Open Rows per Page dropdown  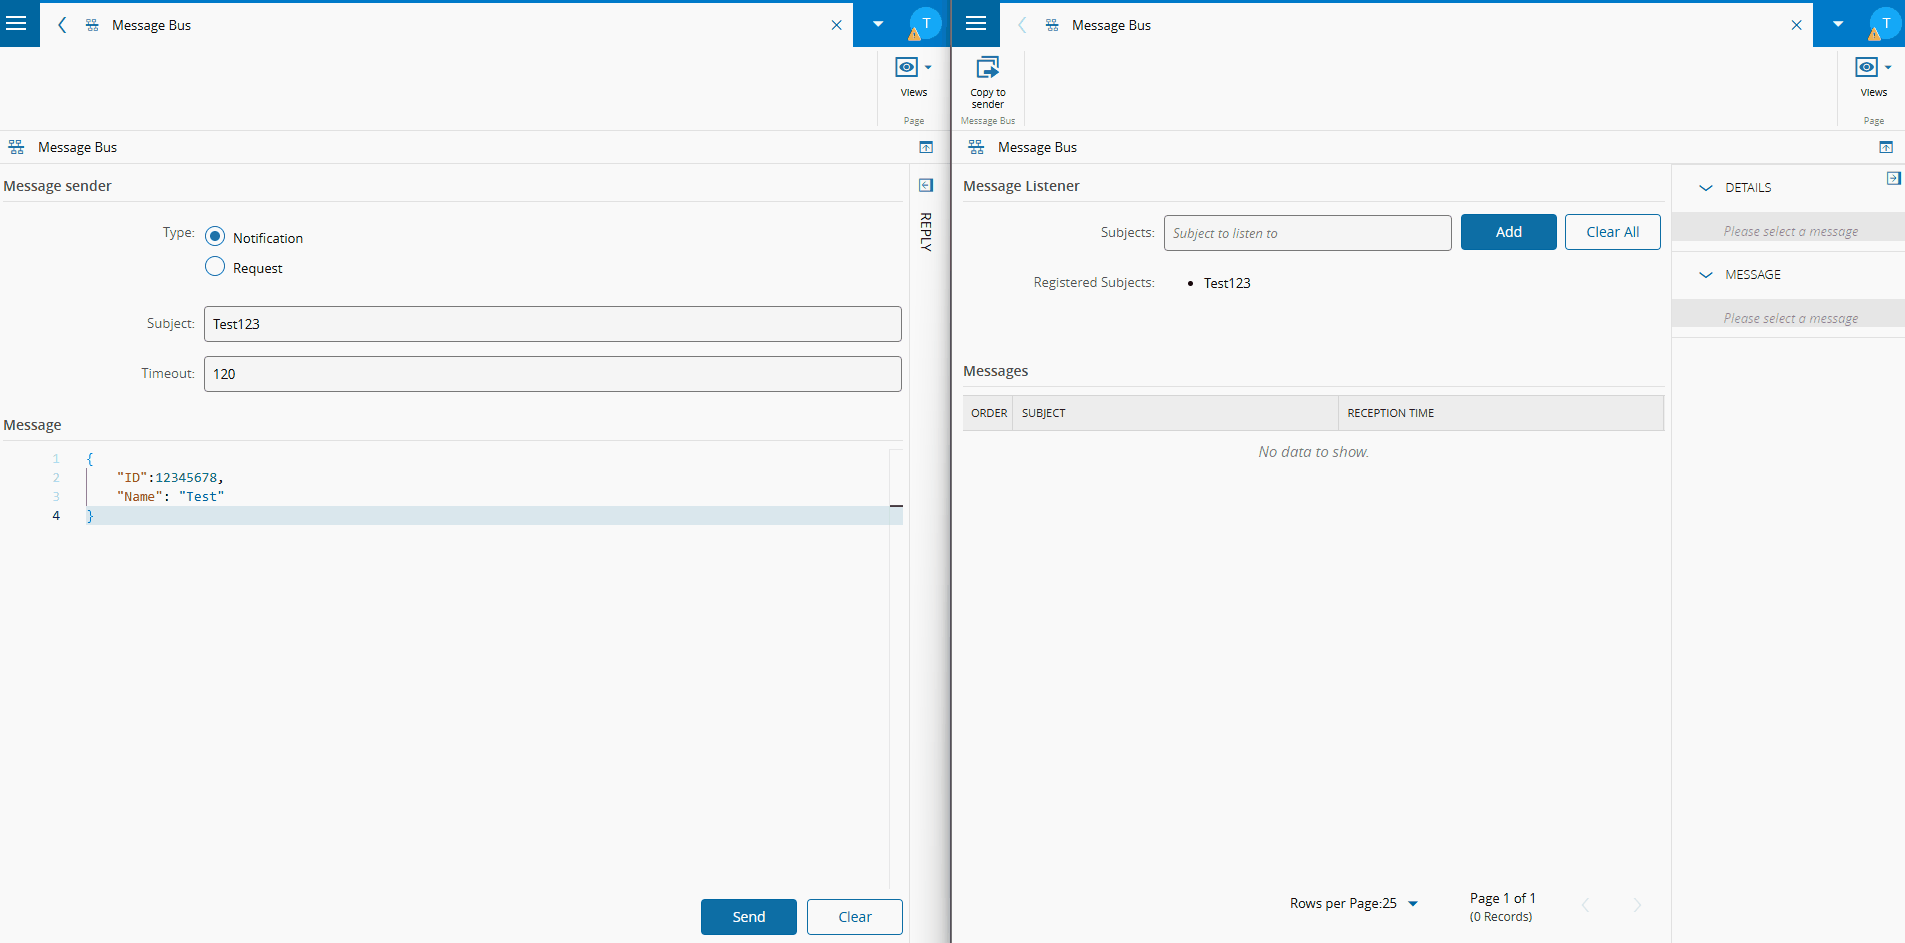click(1412, 904)
